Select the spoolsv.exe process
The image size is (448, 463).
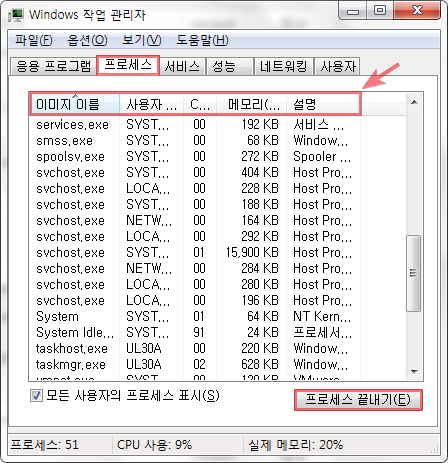pos(195,157)
